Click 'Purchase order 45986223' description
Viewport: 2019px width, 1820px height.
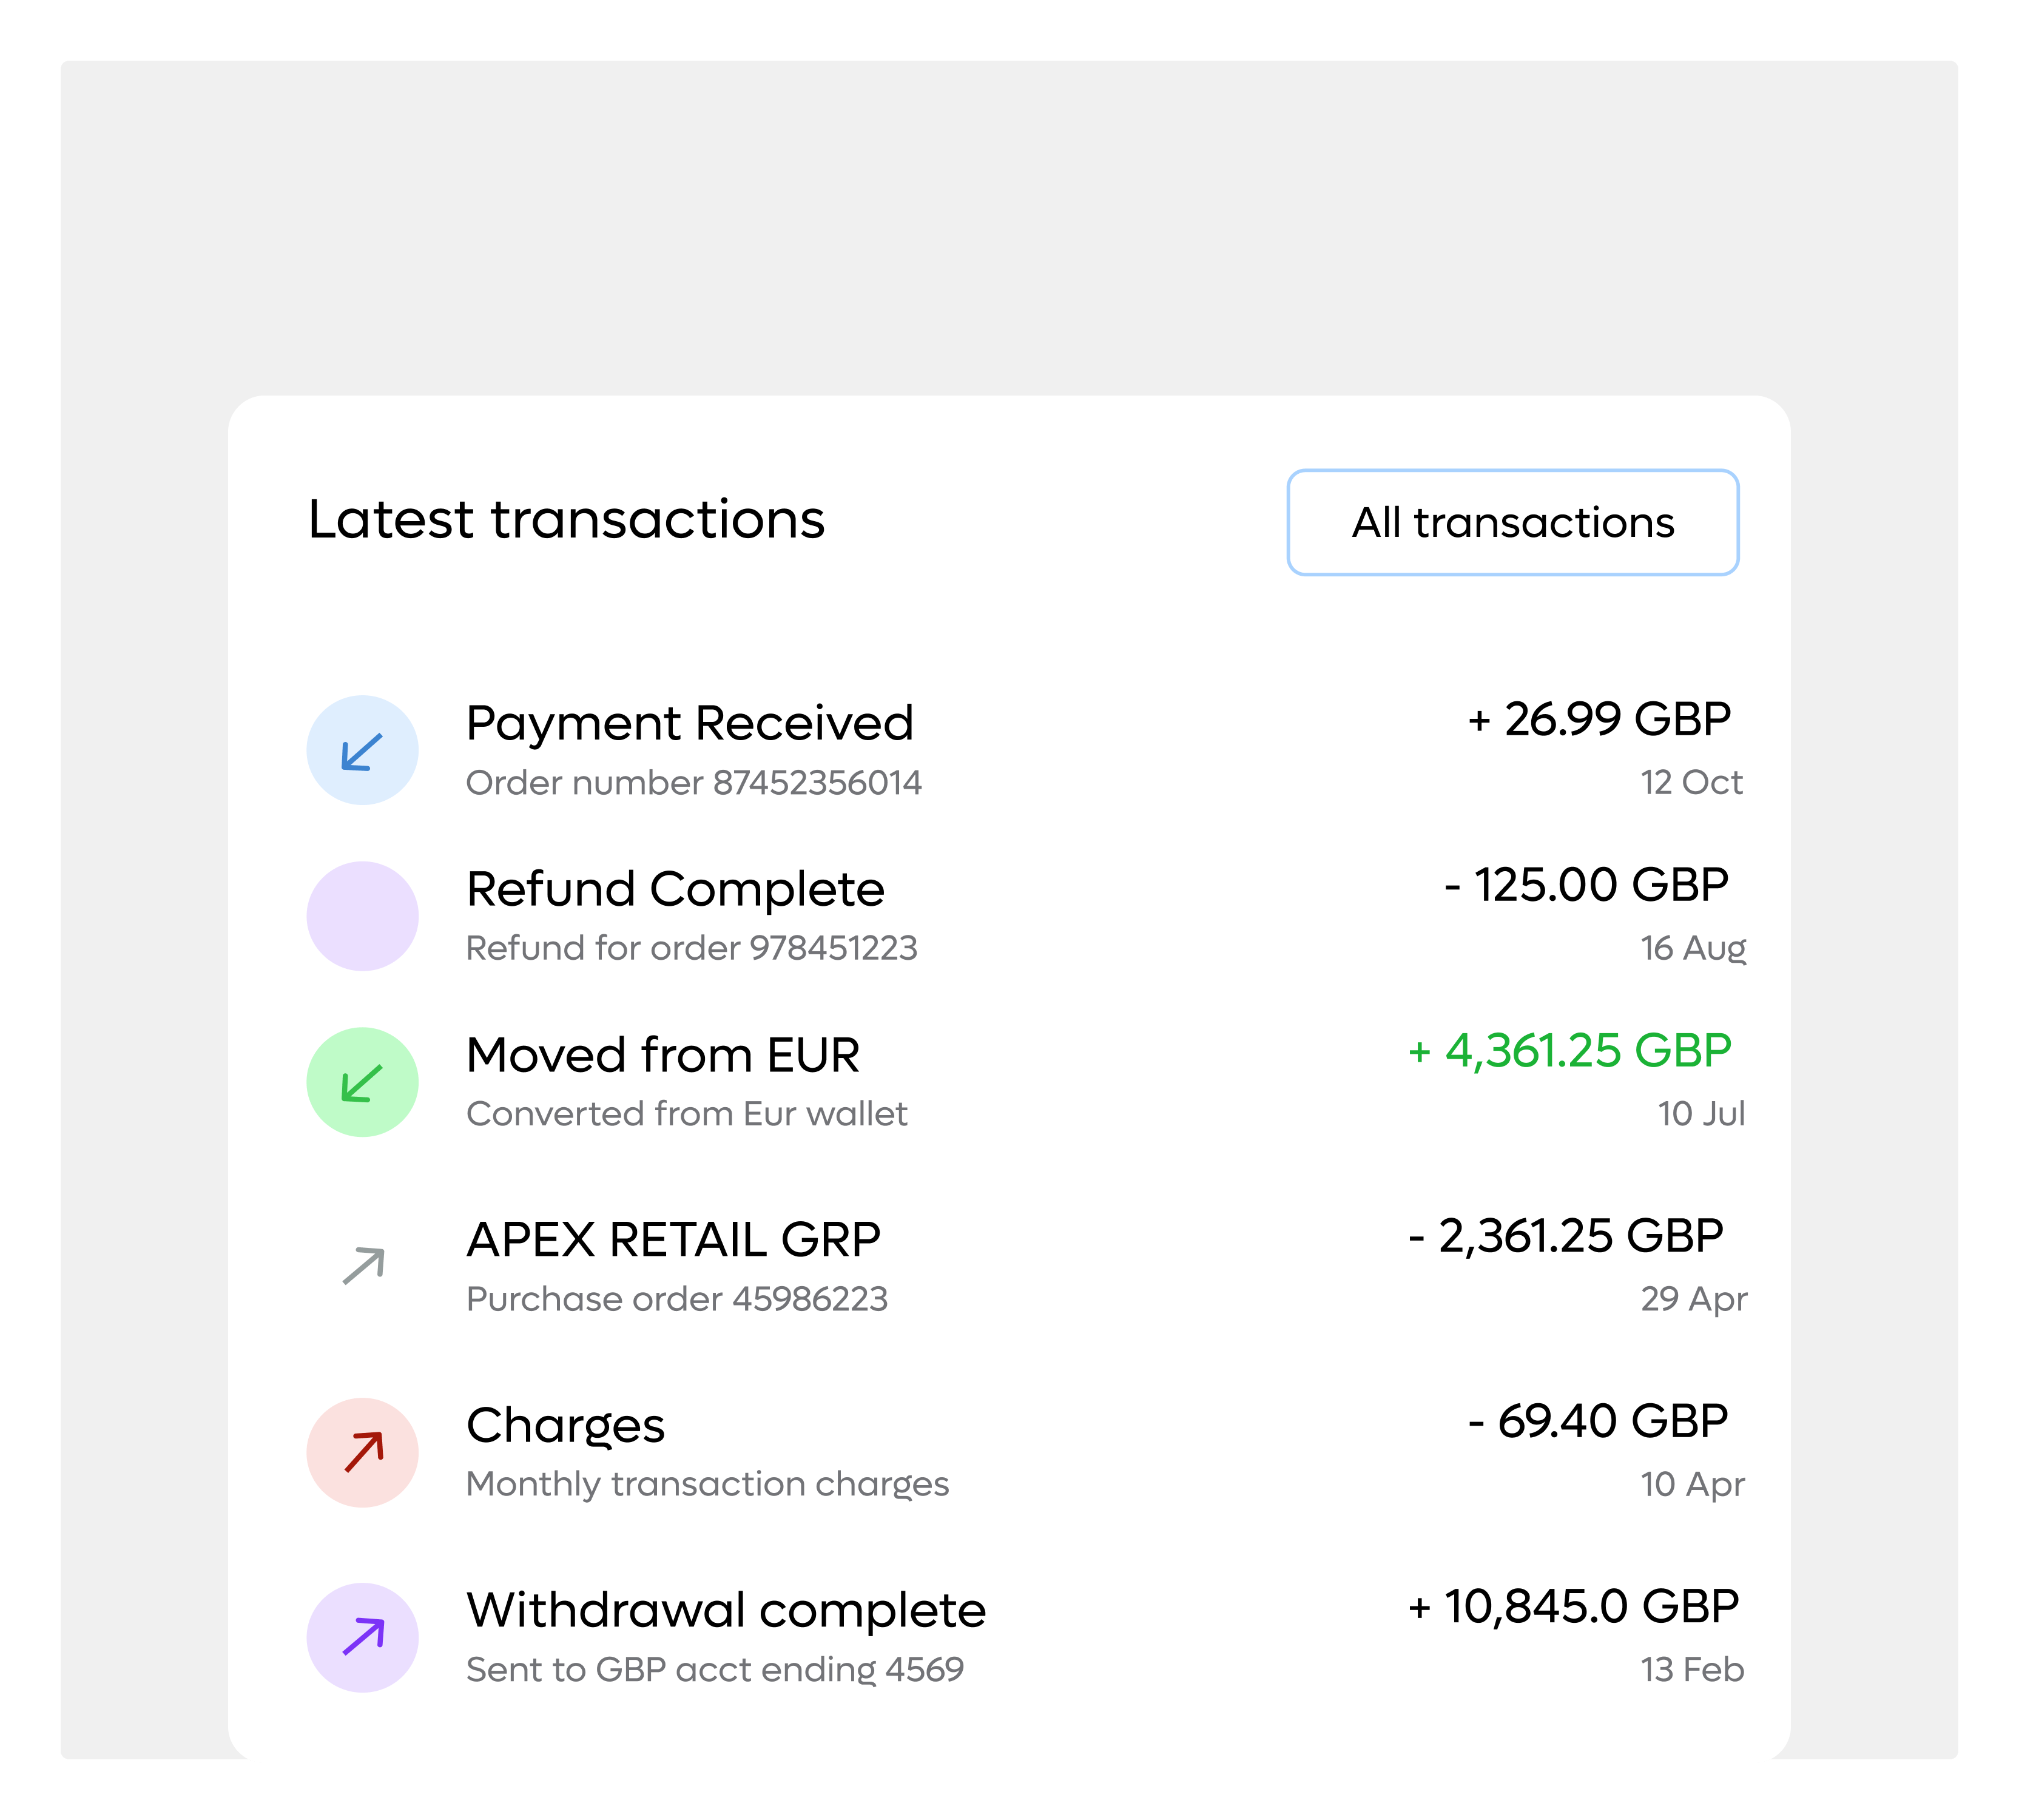677,1299
